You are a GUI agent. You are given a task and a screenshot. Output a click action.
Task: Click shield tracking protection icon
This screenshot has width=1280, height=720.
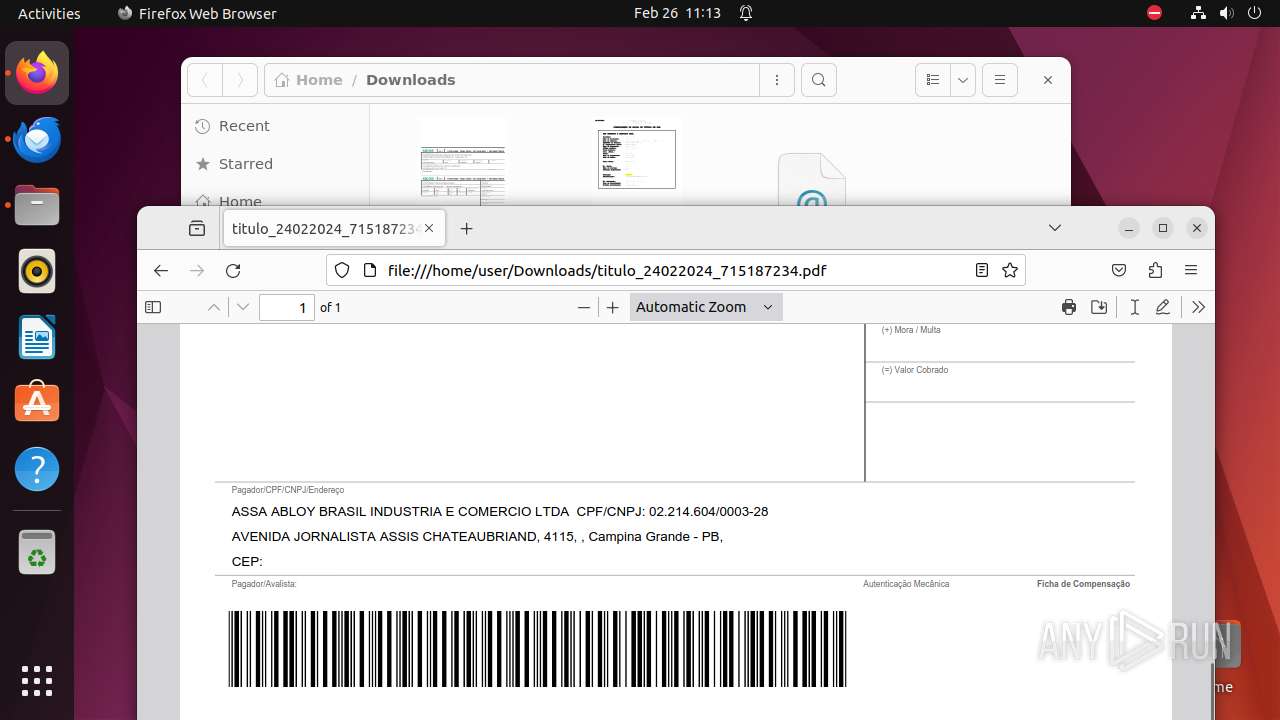342,270
